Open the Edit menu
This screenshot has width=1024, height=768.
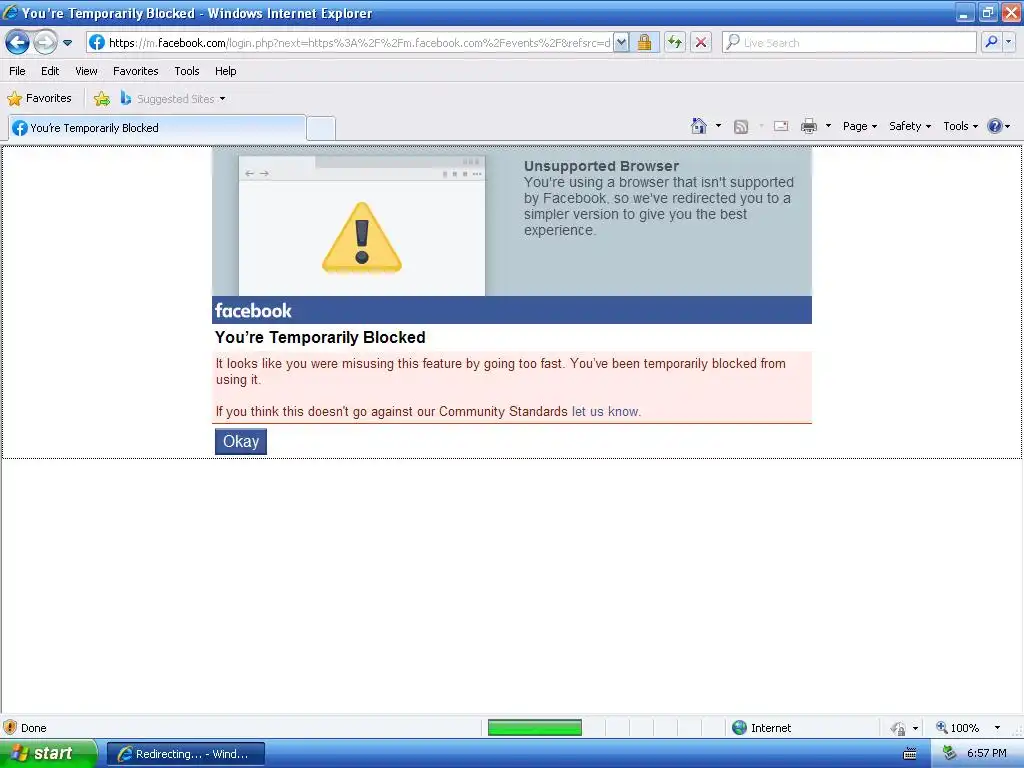(x=50, y=71)
